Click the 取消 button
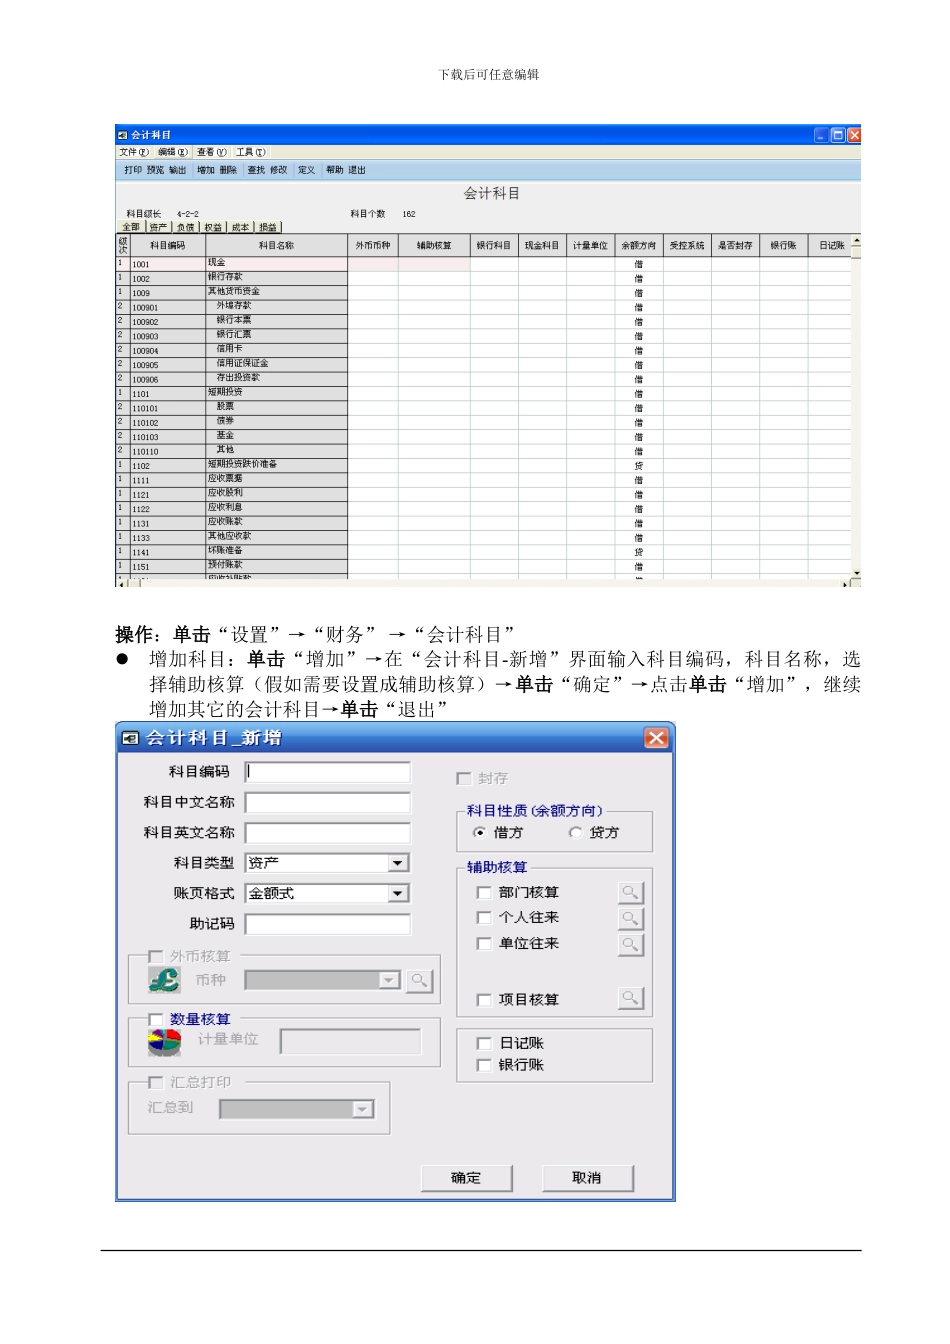Image resolution: width=950 pixels, height=1344 pixels. 587,1178
